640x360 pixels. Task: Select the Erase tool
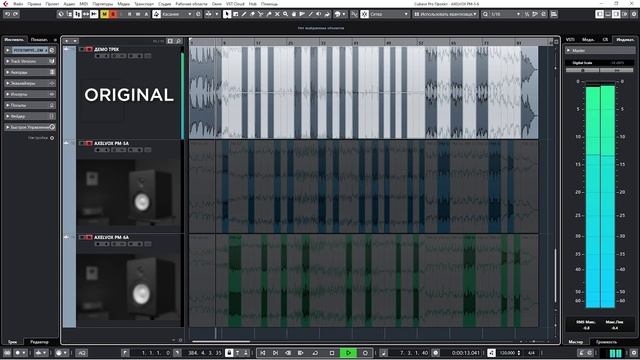pyautogui.click(x=252, y=14)
